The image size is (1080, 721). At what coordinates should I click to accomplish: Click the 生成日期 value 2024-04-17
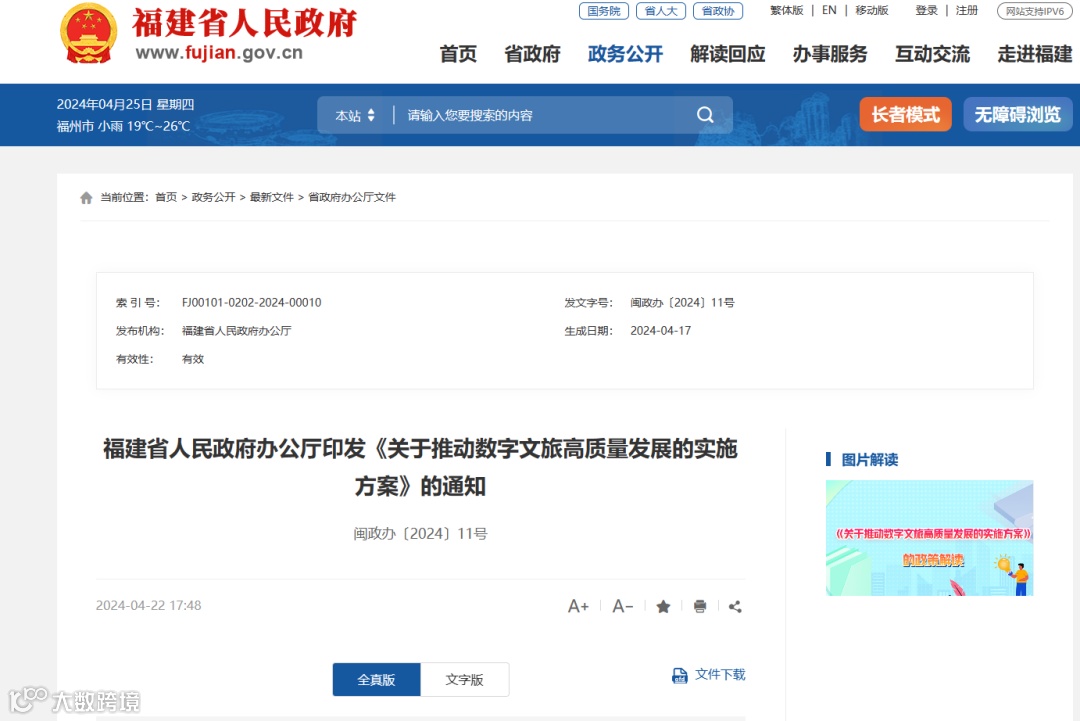pyautogui.click(x=661, y=331)
